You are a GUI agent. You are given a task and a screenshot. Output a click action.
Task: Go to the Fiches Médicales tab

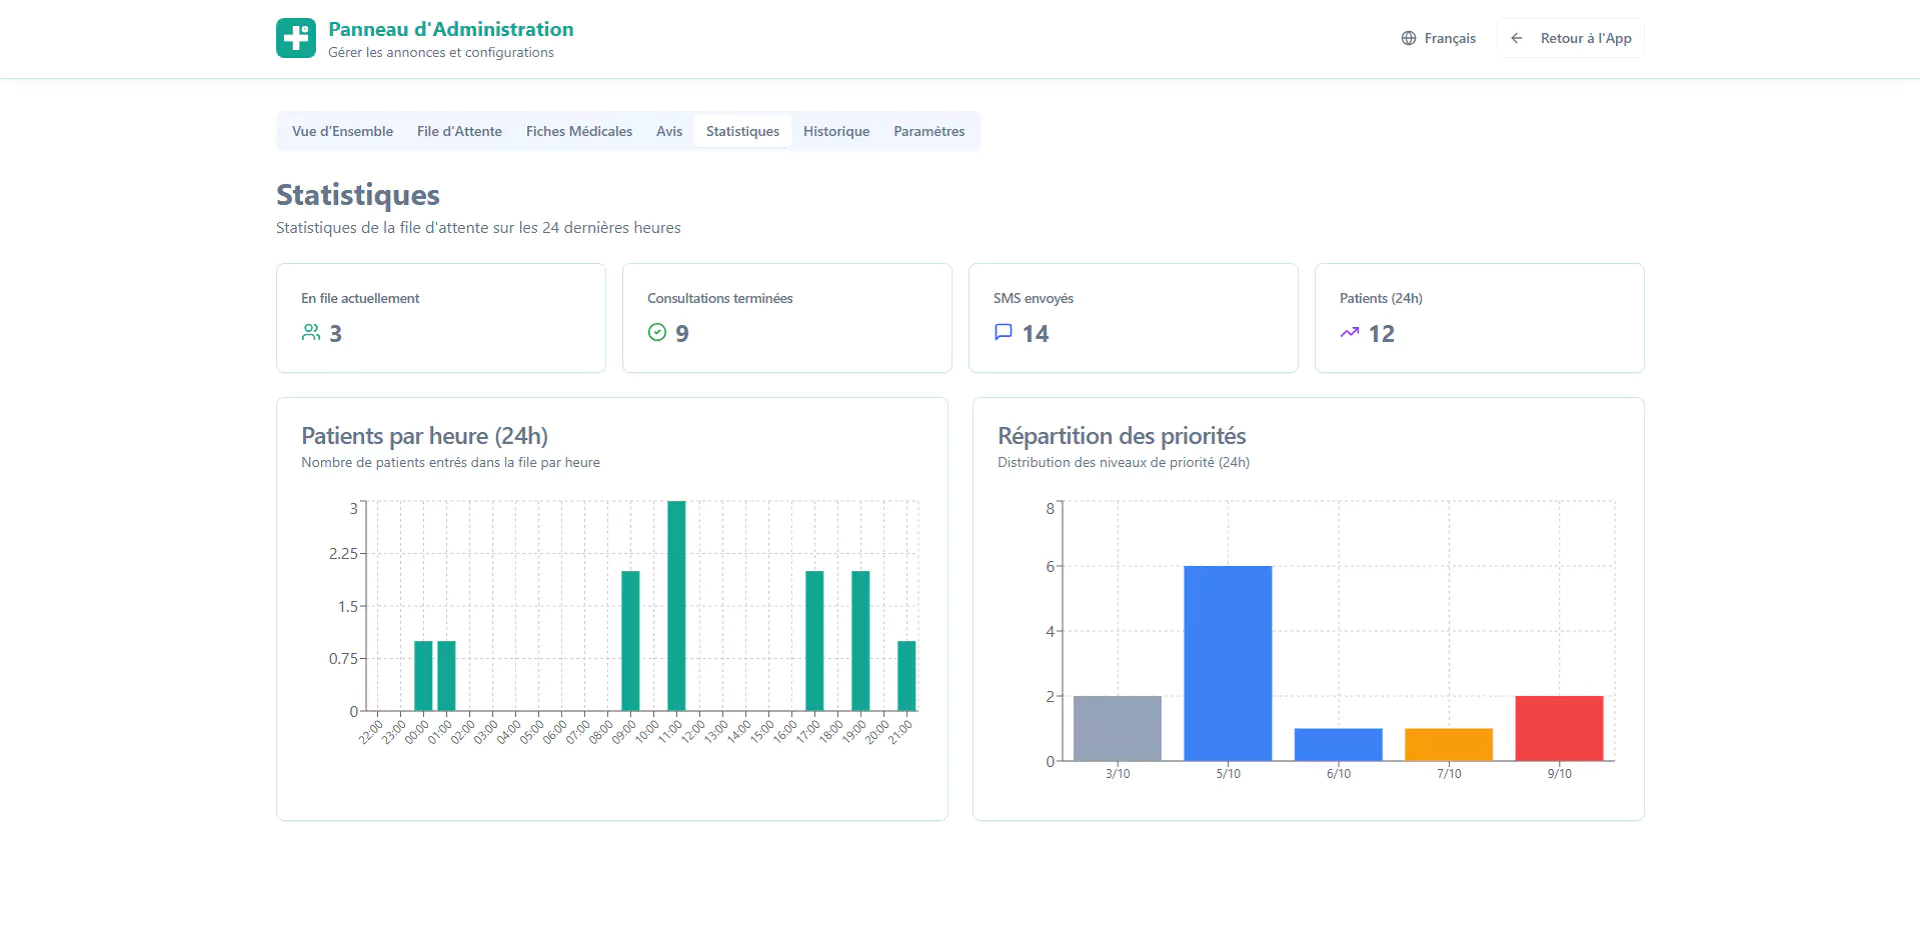point(579,131)
